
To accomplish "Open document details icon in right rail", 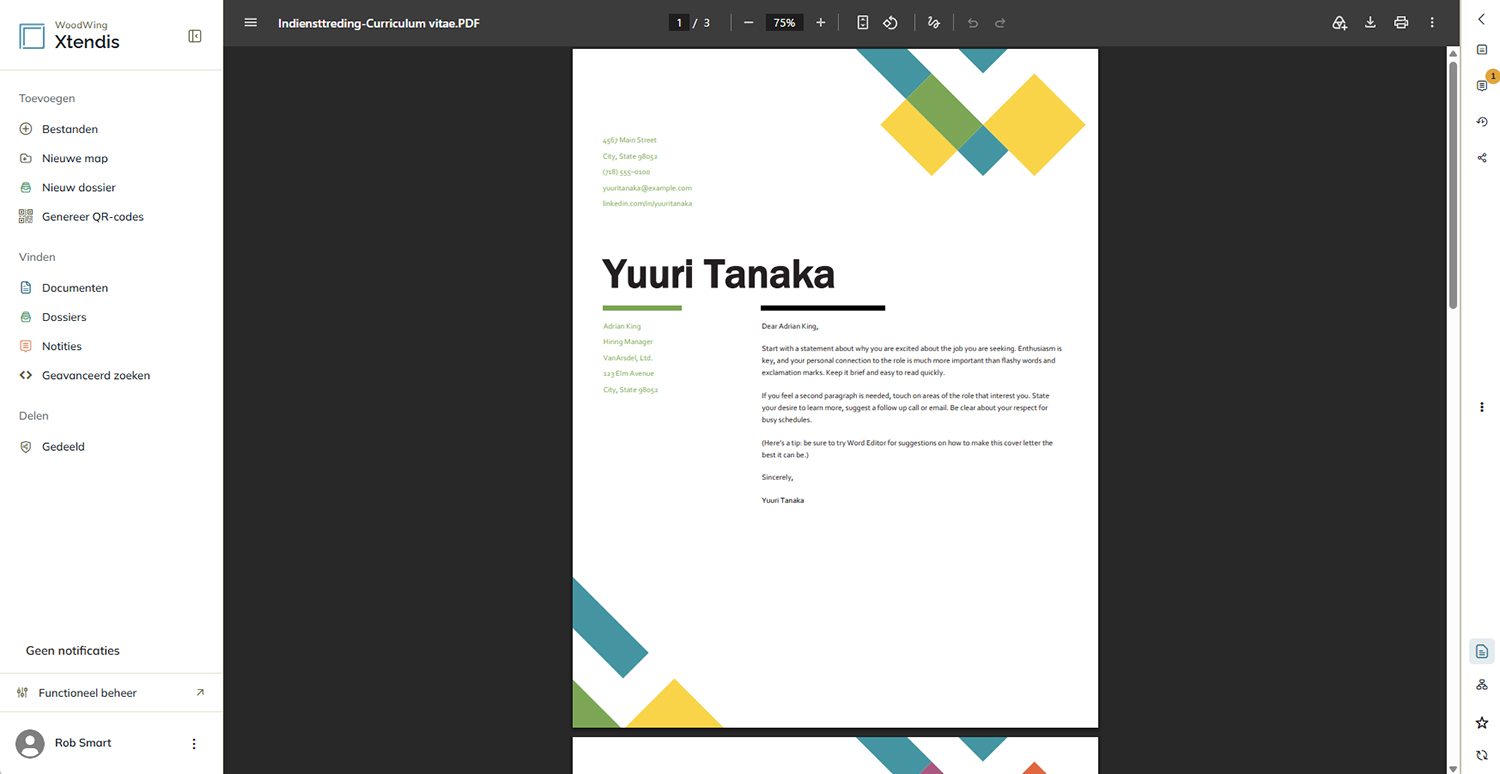I will pos(1482,50).
